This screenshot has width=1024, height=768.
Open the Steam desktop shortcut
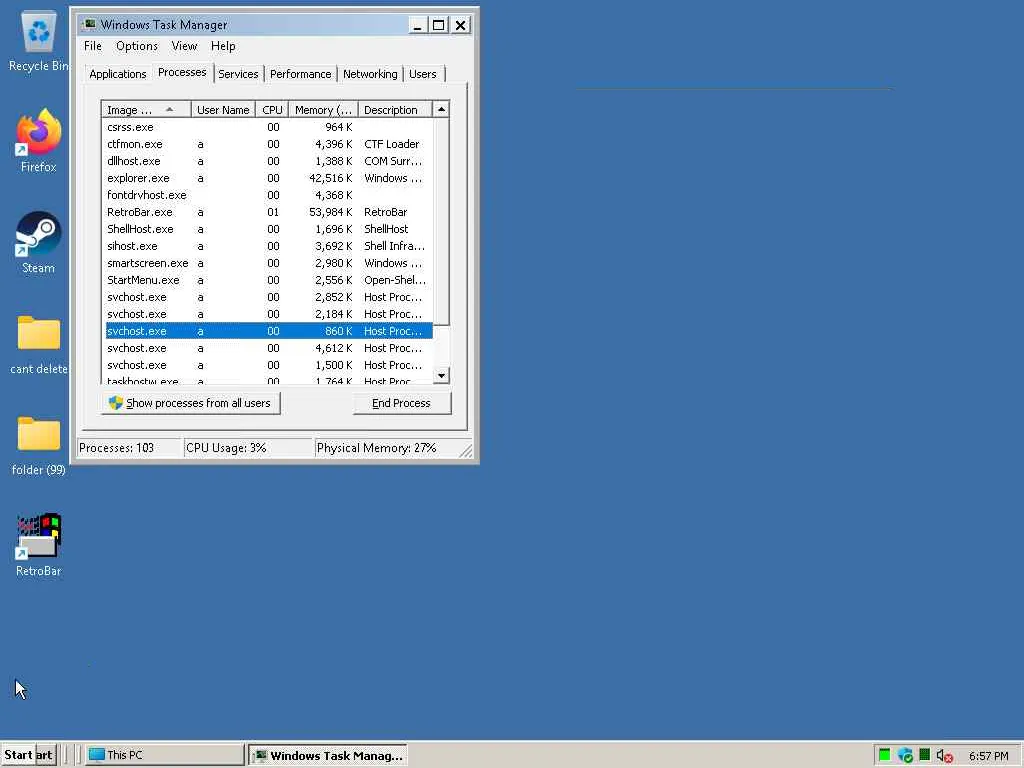[39, 243]
